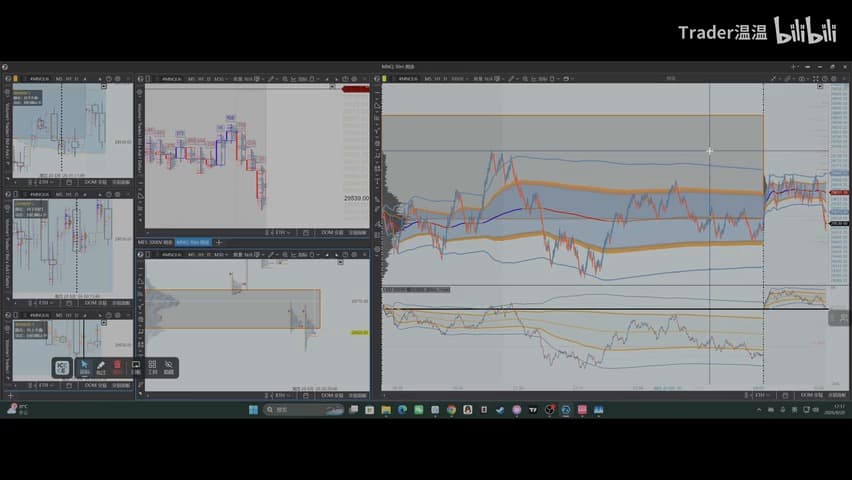Open drawing pencil tool in candlestick panel header
This screenshot has height=480, width=852.
271,79
